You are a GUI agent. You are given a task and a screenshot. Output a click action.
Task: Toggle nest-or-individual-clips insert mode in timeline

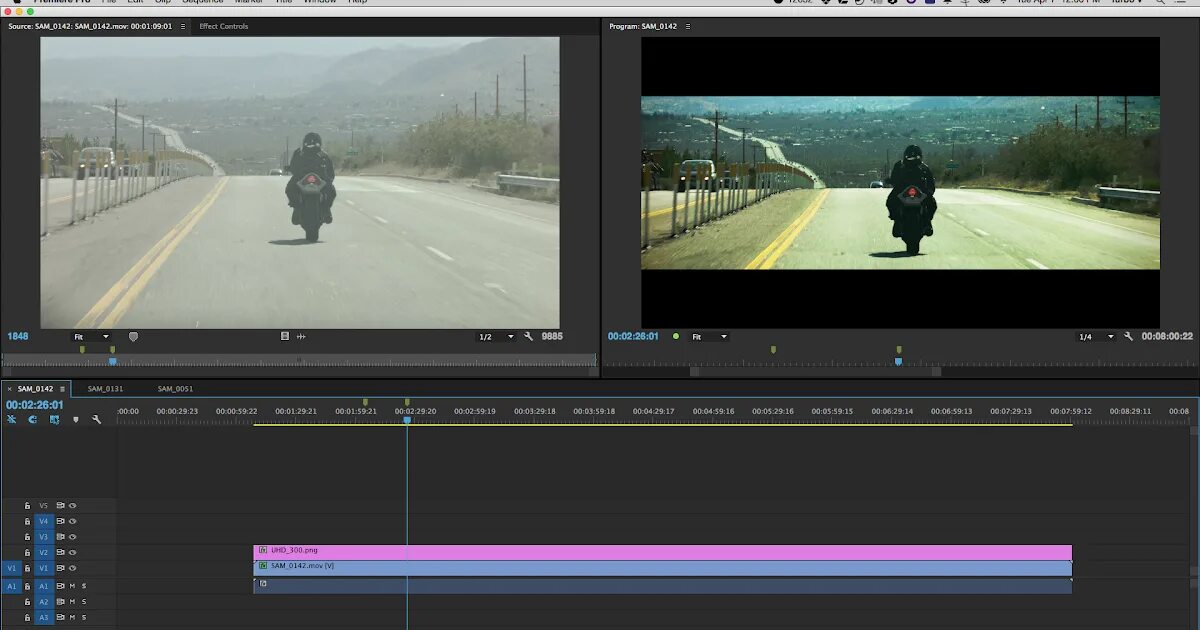(x=11, y=419)
